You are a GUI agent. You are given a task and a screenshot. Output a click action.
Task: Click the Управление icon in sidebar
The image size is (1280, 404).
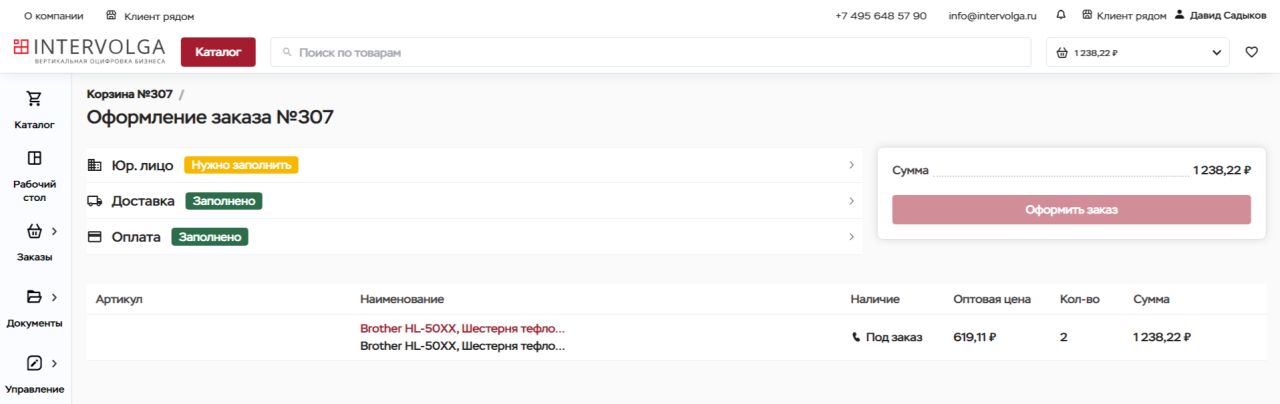pyautogui.click(x=34, y=363)
